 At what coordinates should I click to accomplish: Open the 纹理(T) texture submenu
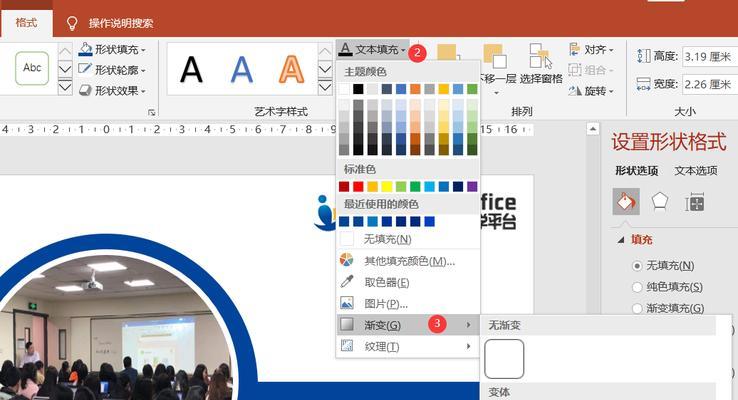click(408, 346)
